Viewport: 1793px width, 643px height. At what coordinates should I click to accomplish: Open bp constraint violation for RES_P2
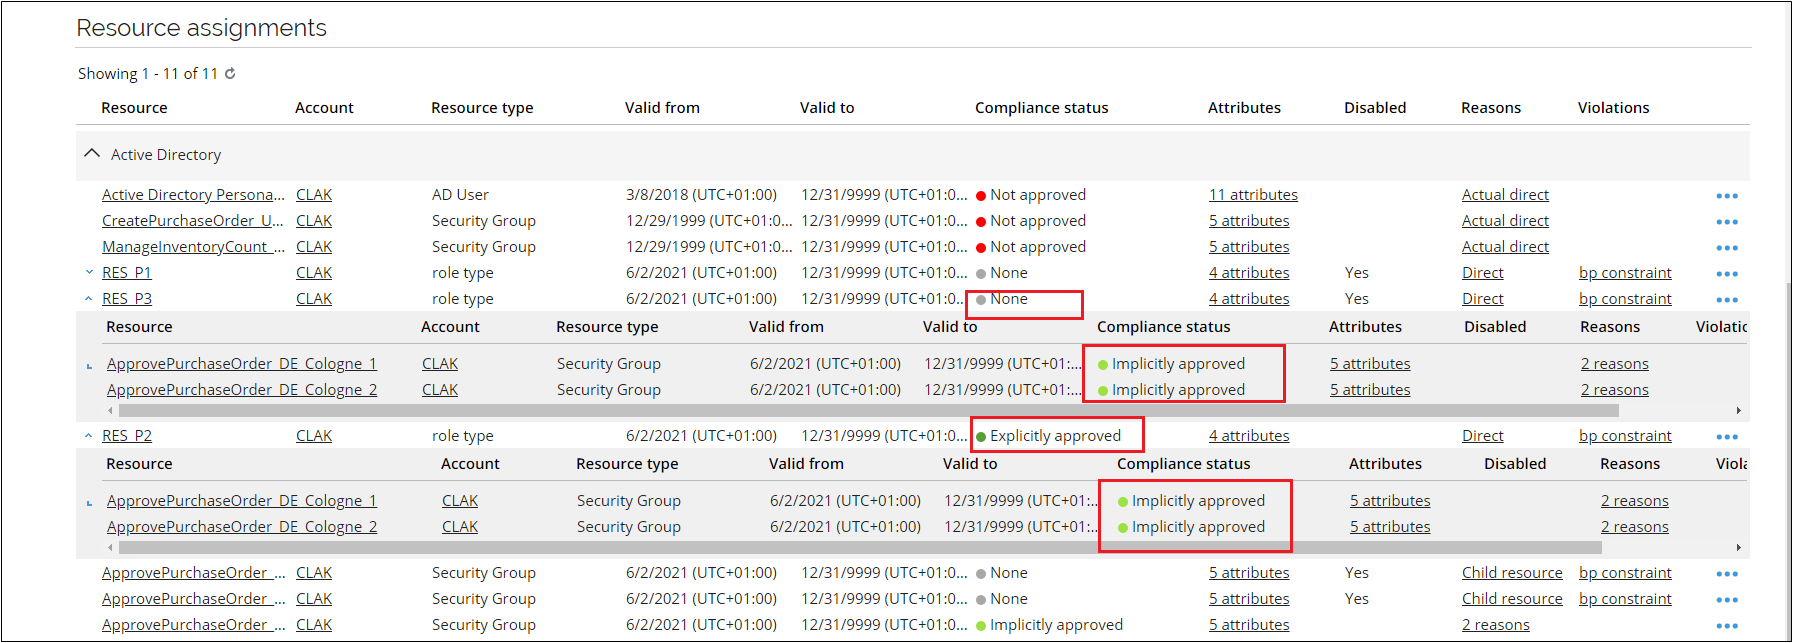1625,436
